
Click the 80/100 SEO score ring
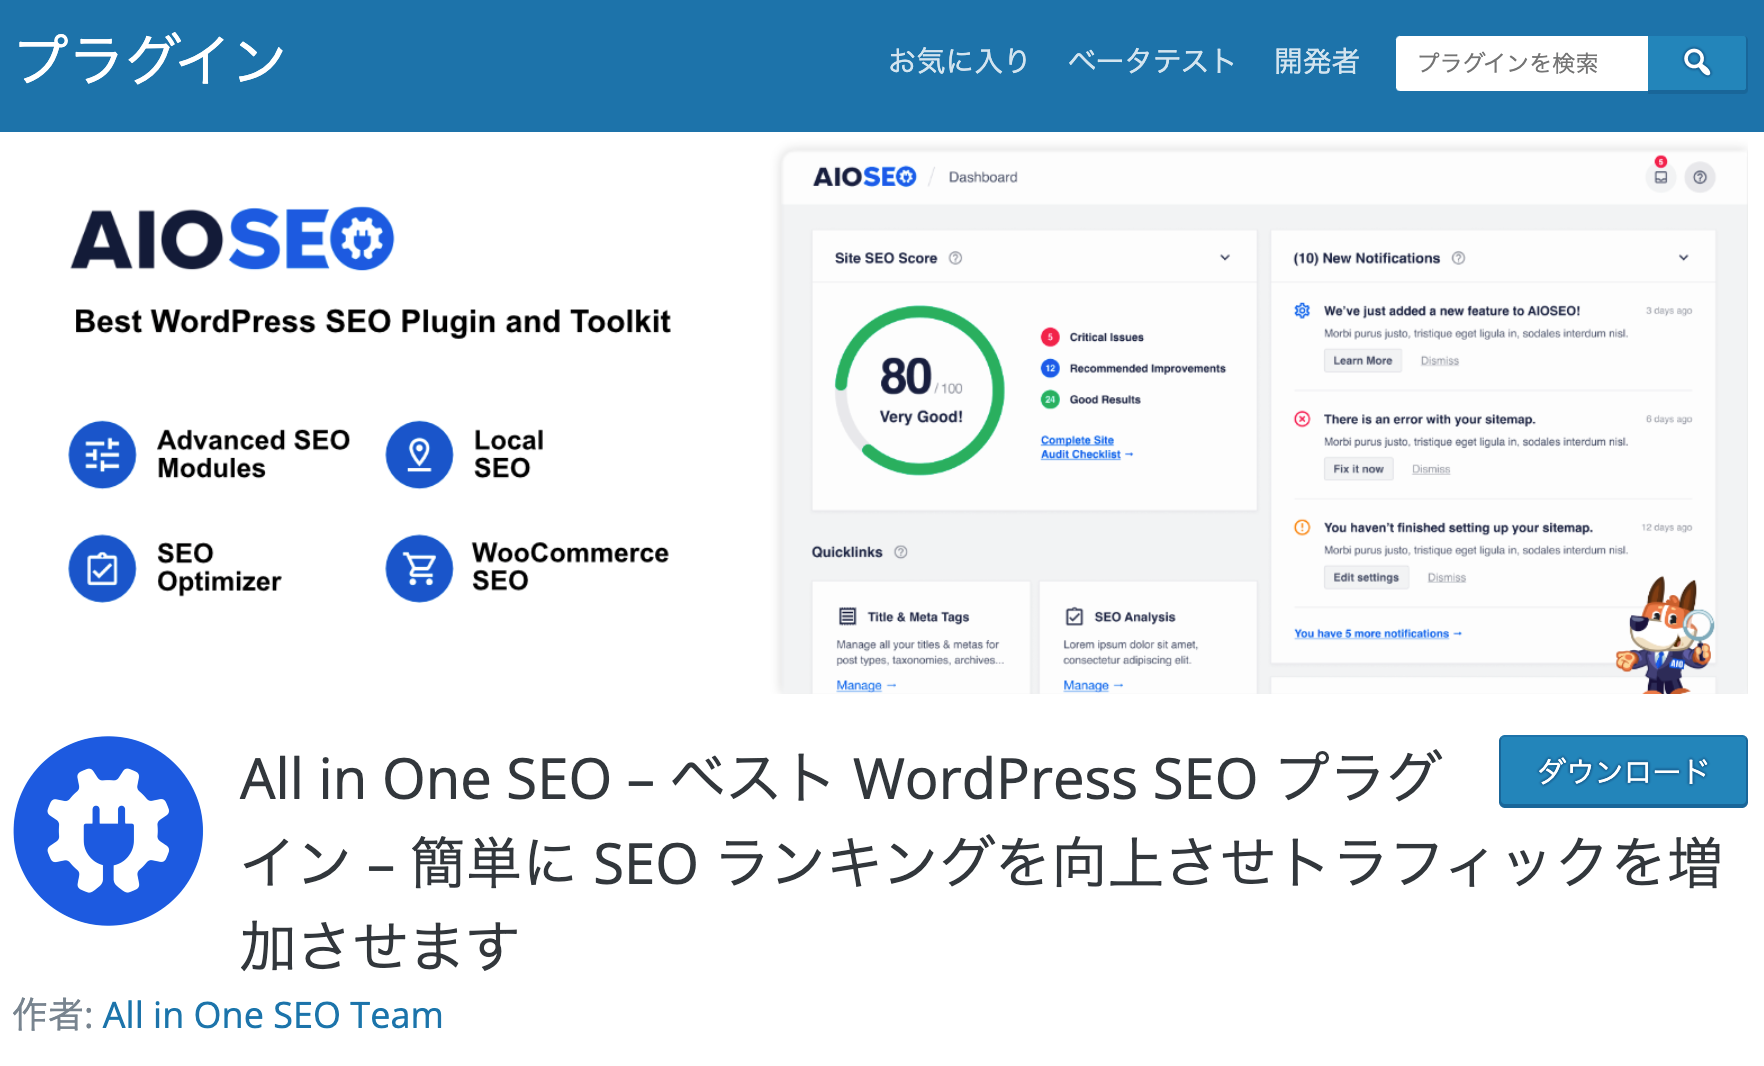pyautogui.click(x=920, y=390)
